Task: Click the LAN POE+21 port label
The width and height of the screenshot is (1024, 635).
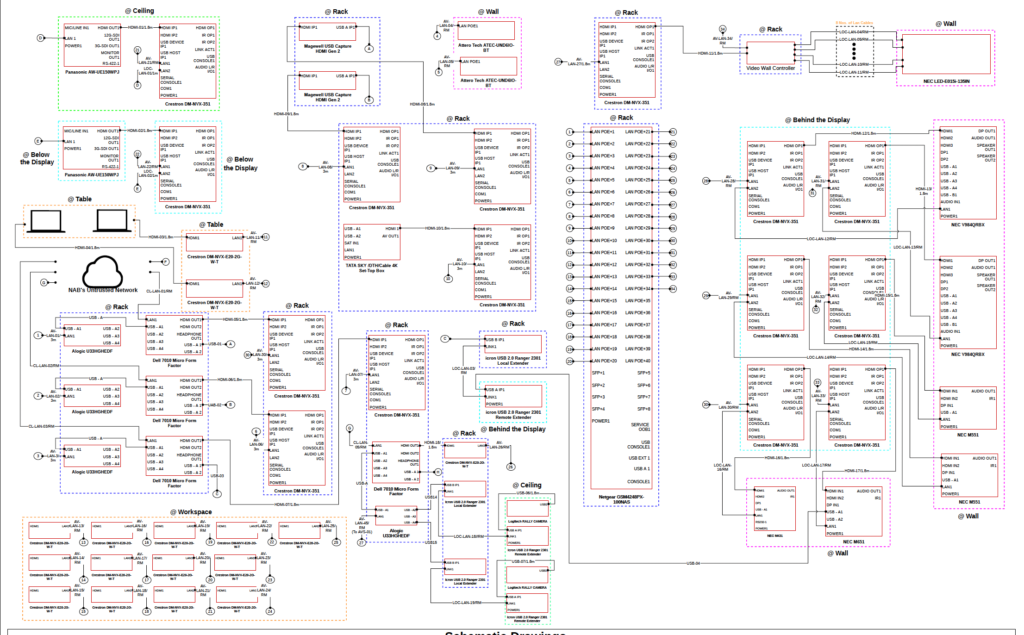Action: (x=638, y=132)
